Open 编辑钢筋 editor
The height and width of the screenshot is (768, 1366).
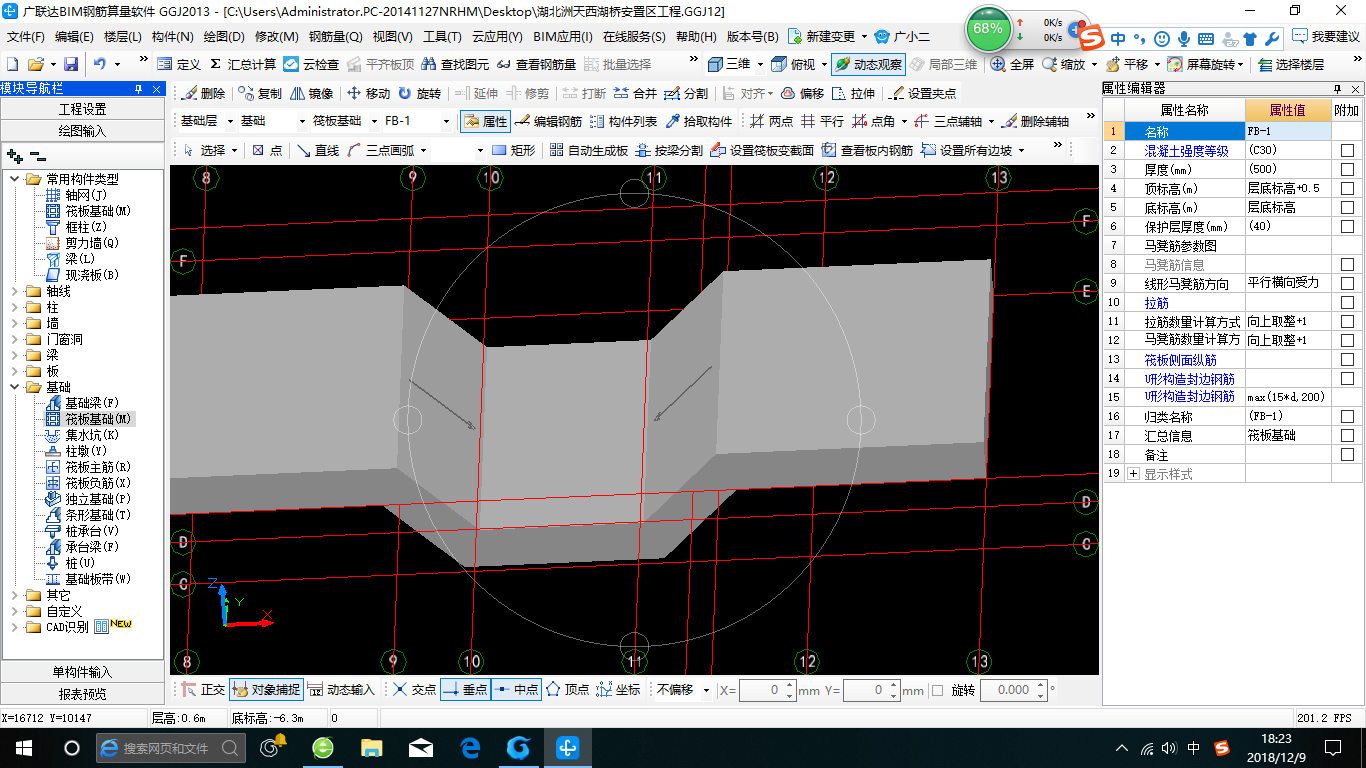click(549, 122)
